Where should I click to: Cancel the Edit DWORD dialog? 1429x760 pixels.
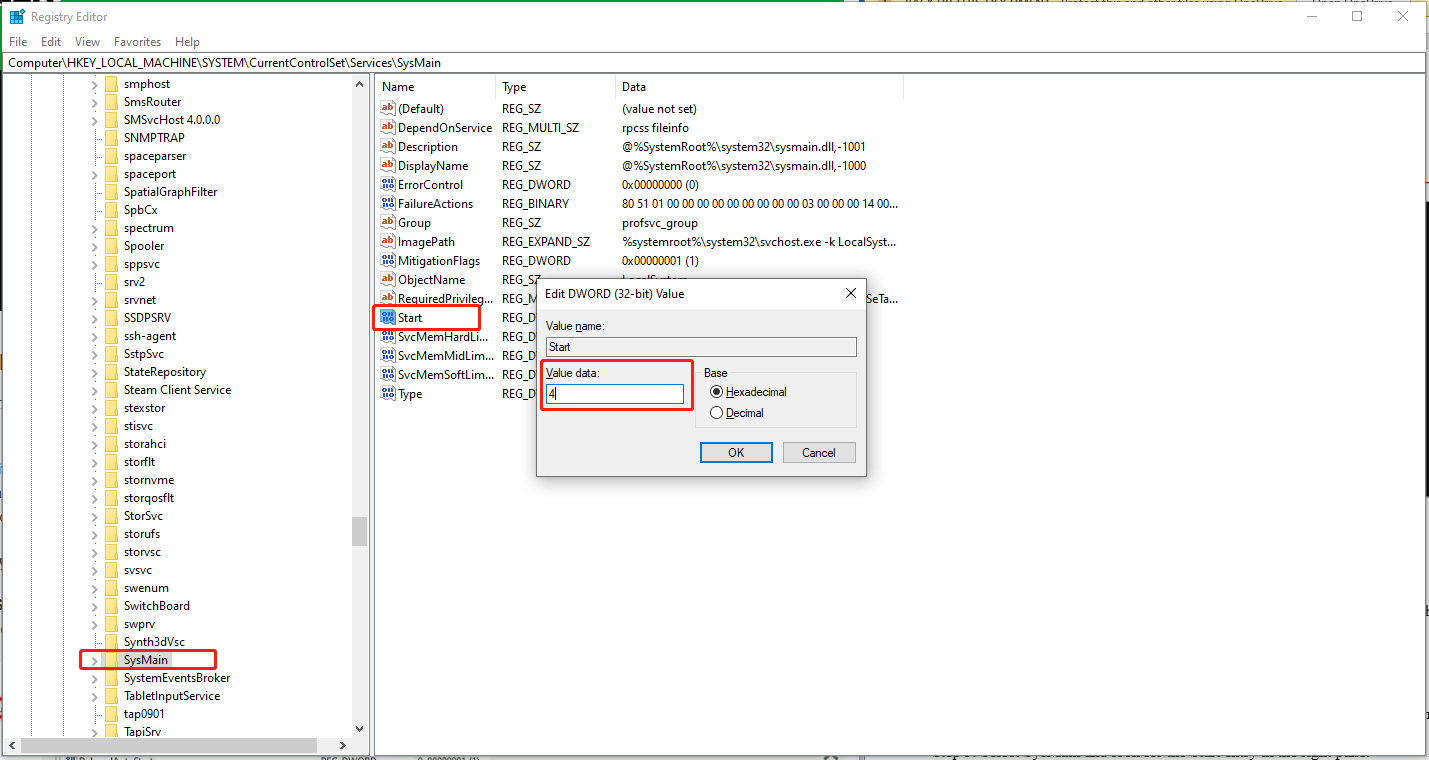point(819,453)
